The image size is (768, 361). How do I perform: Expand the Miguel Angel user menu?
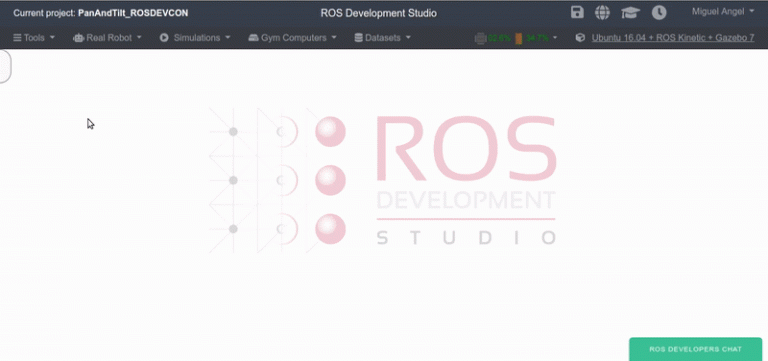tap(723, 11)
